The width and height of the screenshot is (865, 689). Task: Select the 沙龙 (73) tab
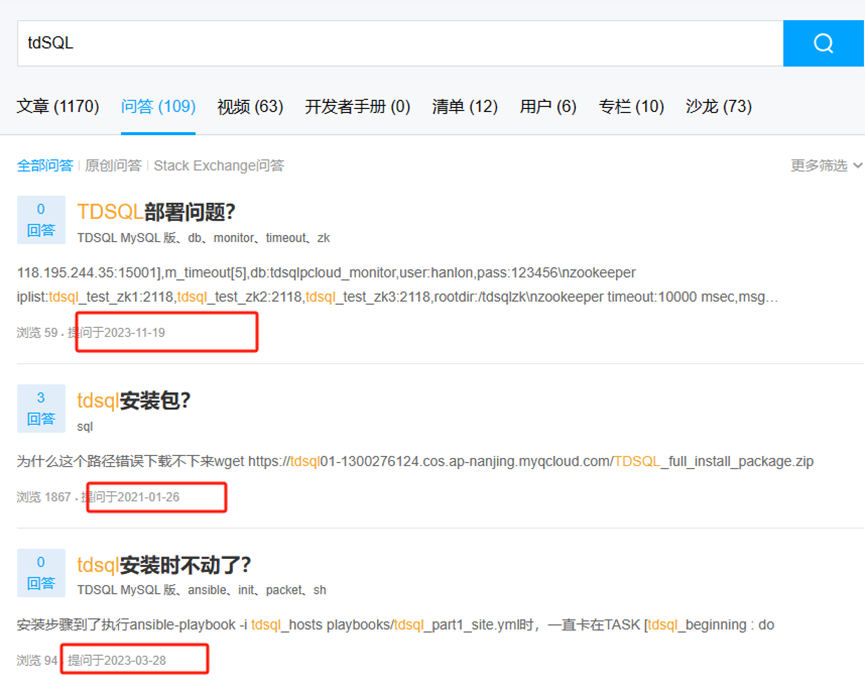[718, 106]
